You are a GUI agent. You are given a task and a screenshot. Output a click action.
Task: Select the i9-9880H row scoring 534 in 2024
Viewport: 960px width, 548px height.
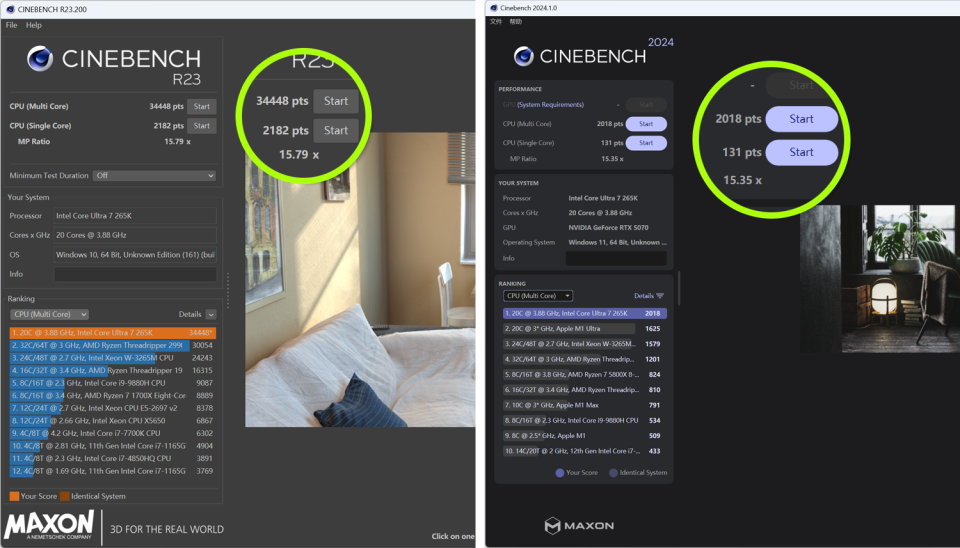585,421
